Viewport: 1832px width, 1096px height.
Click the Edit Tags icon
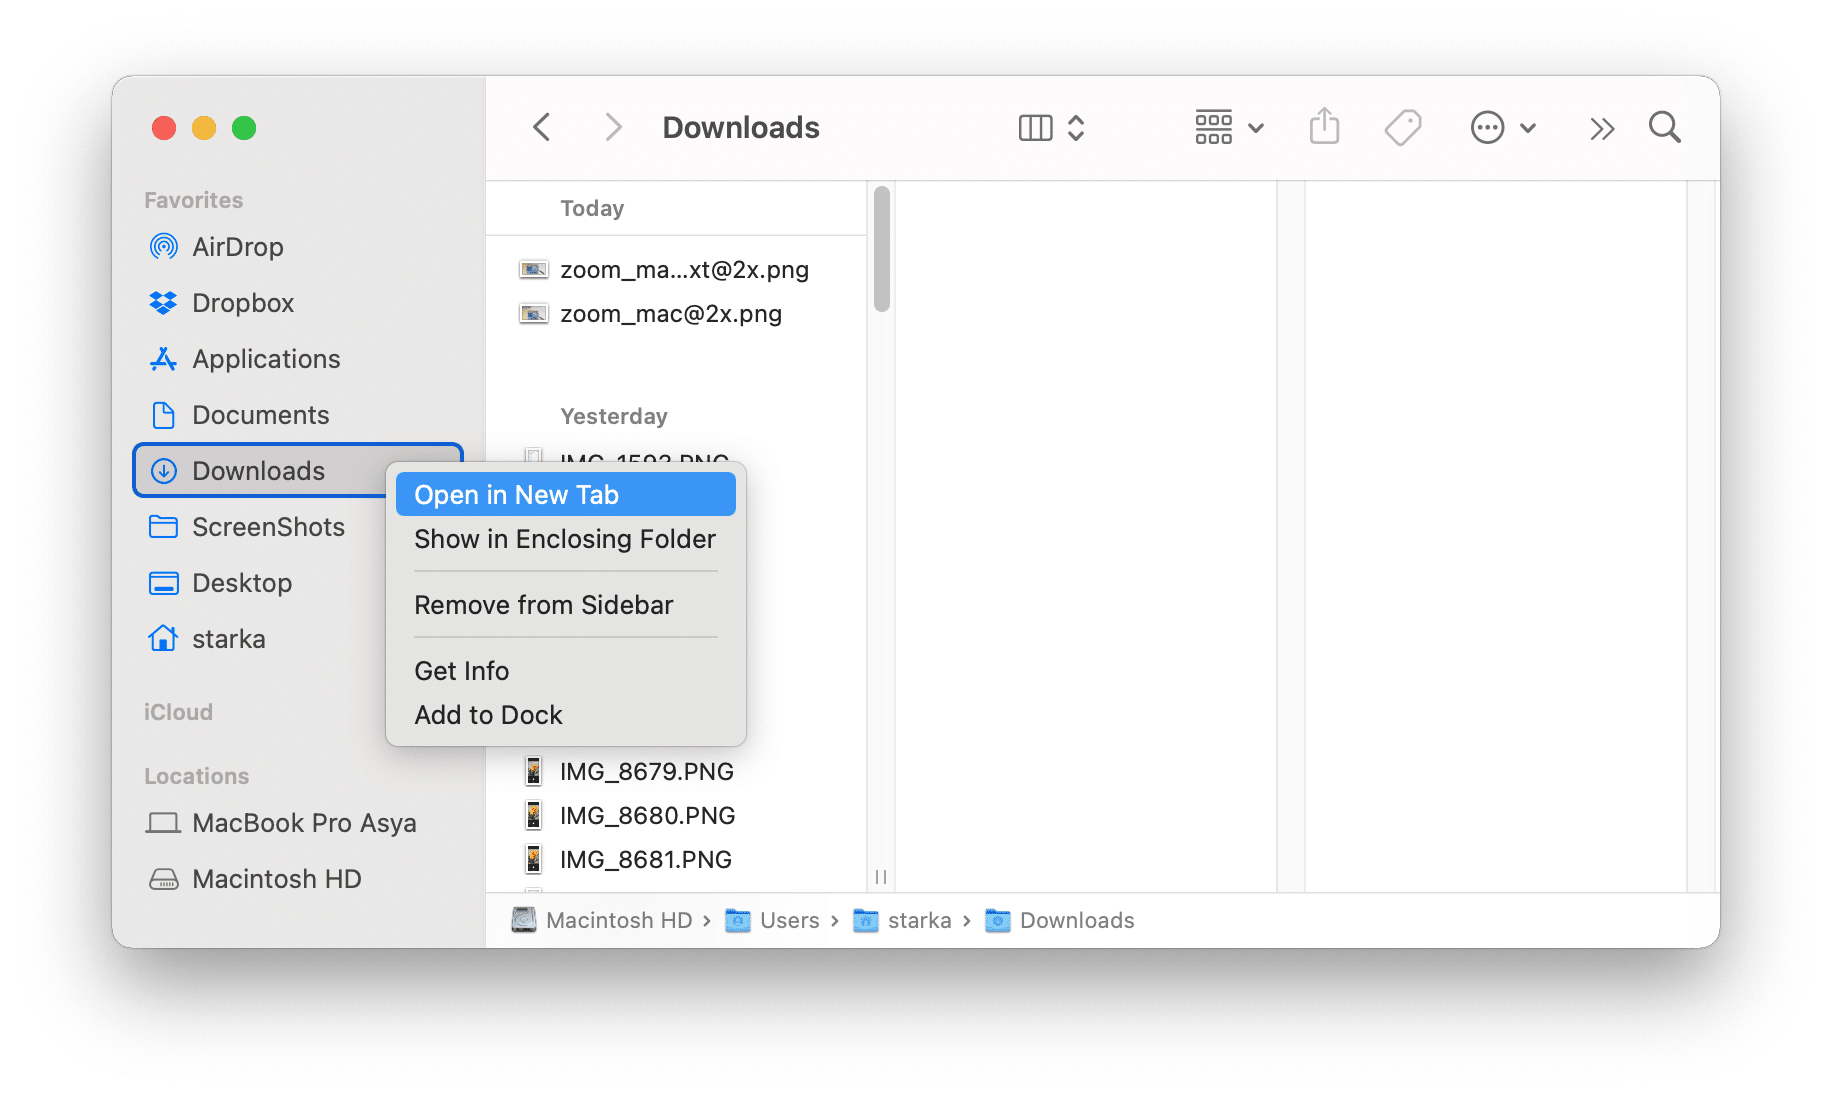click(x=1403, y=128)
